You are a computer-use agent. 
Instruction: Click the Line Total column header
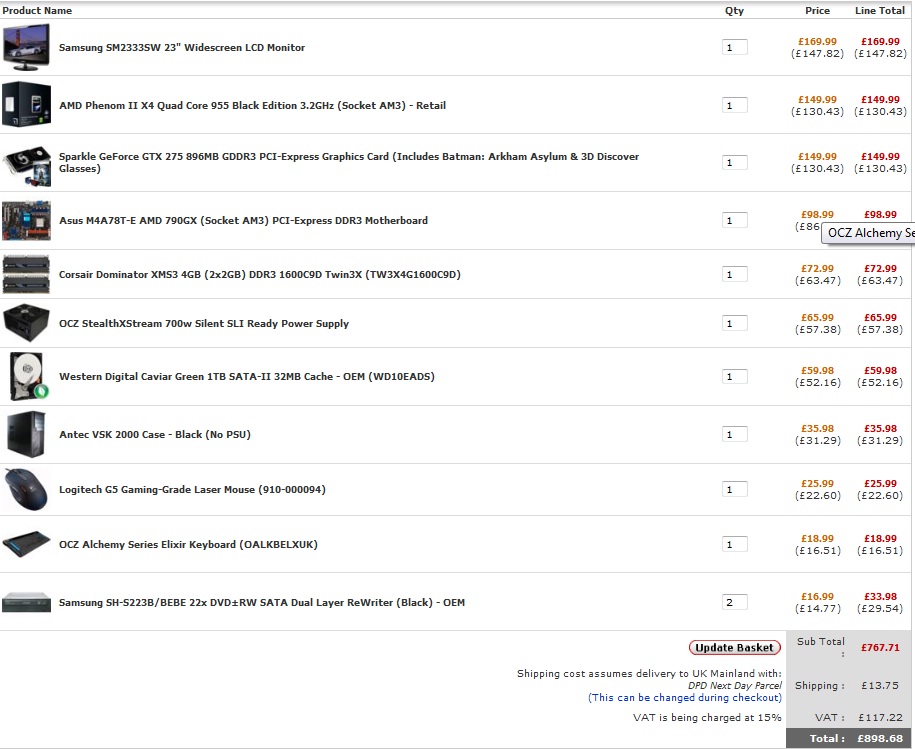pos(880,10)
